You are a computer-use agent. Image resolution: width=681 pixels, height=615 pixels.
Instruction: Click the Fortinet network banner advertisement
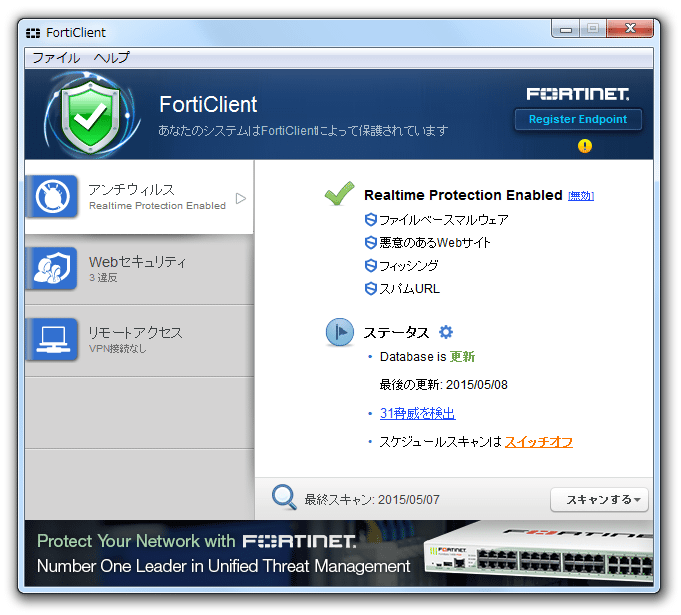click(339, 553)
